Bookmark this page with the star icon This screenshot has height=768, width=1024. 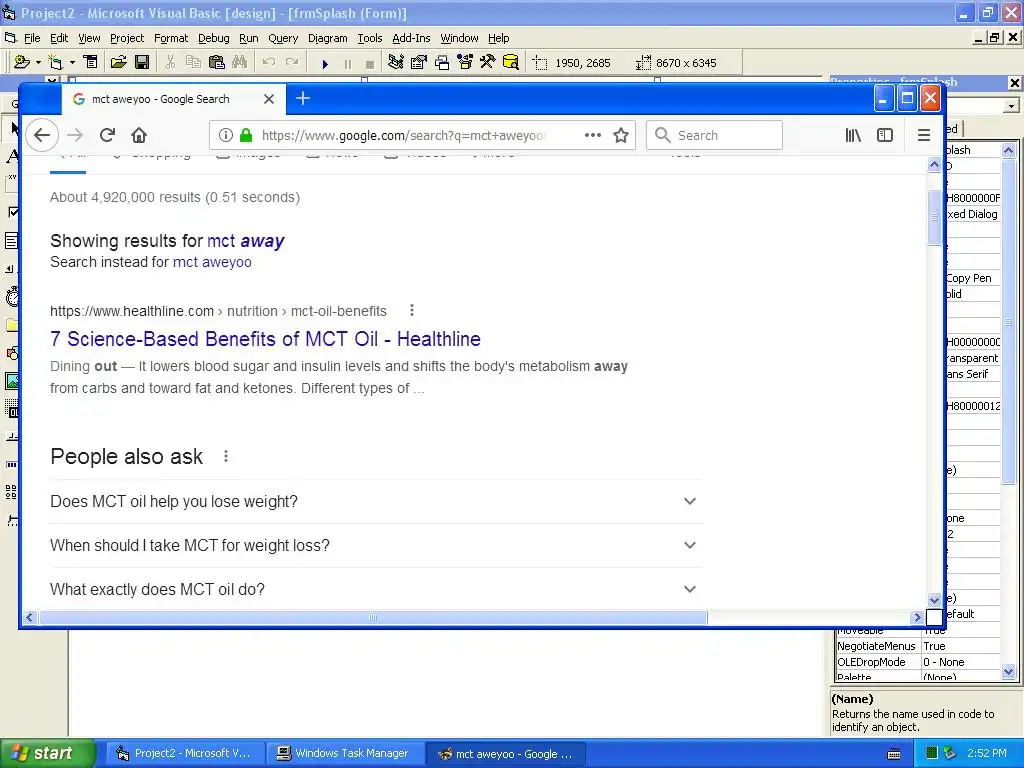coord(621,135)
